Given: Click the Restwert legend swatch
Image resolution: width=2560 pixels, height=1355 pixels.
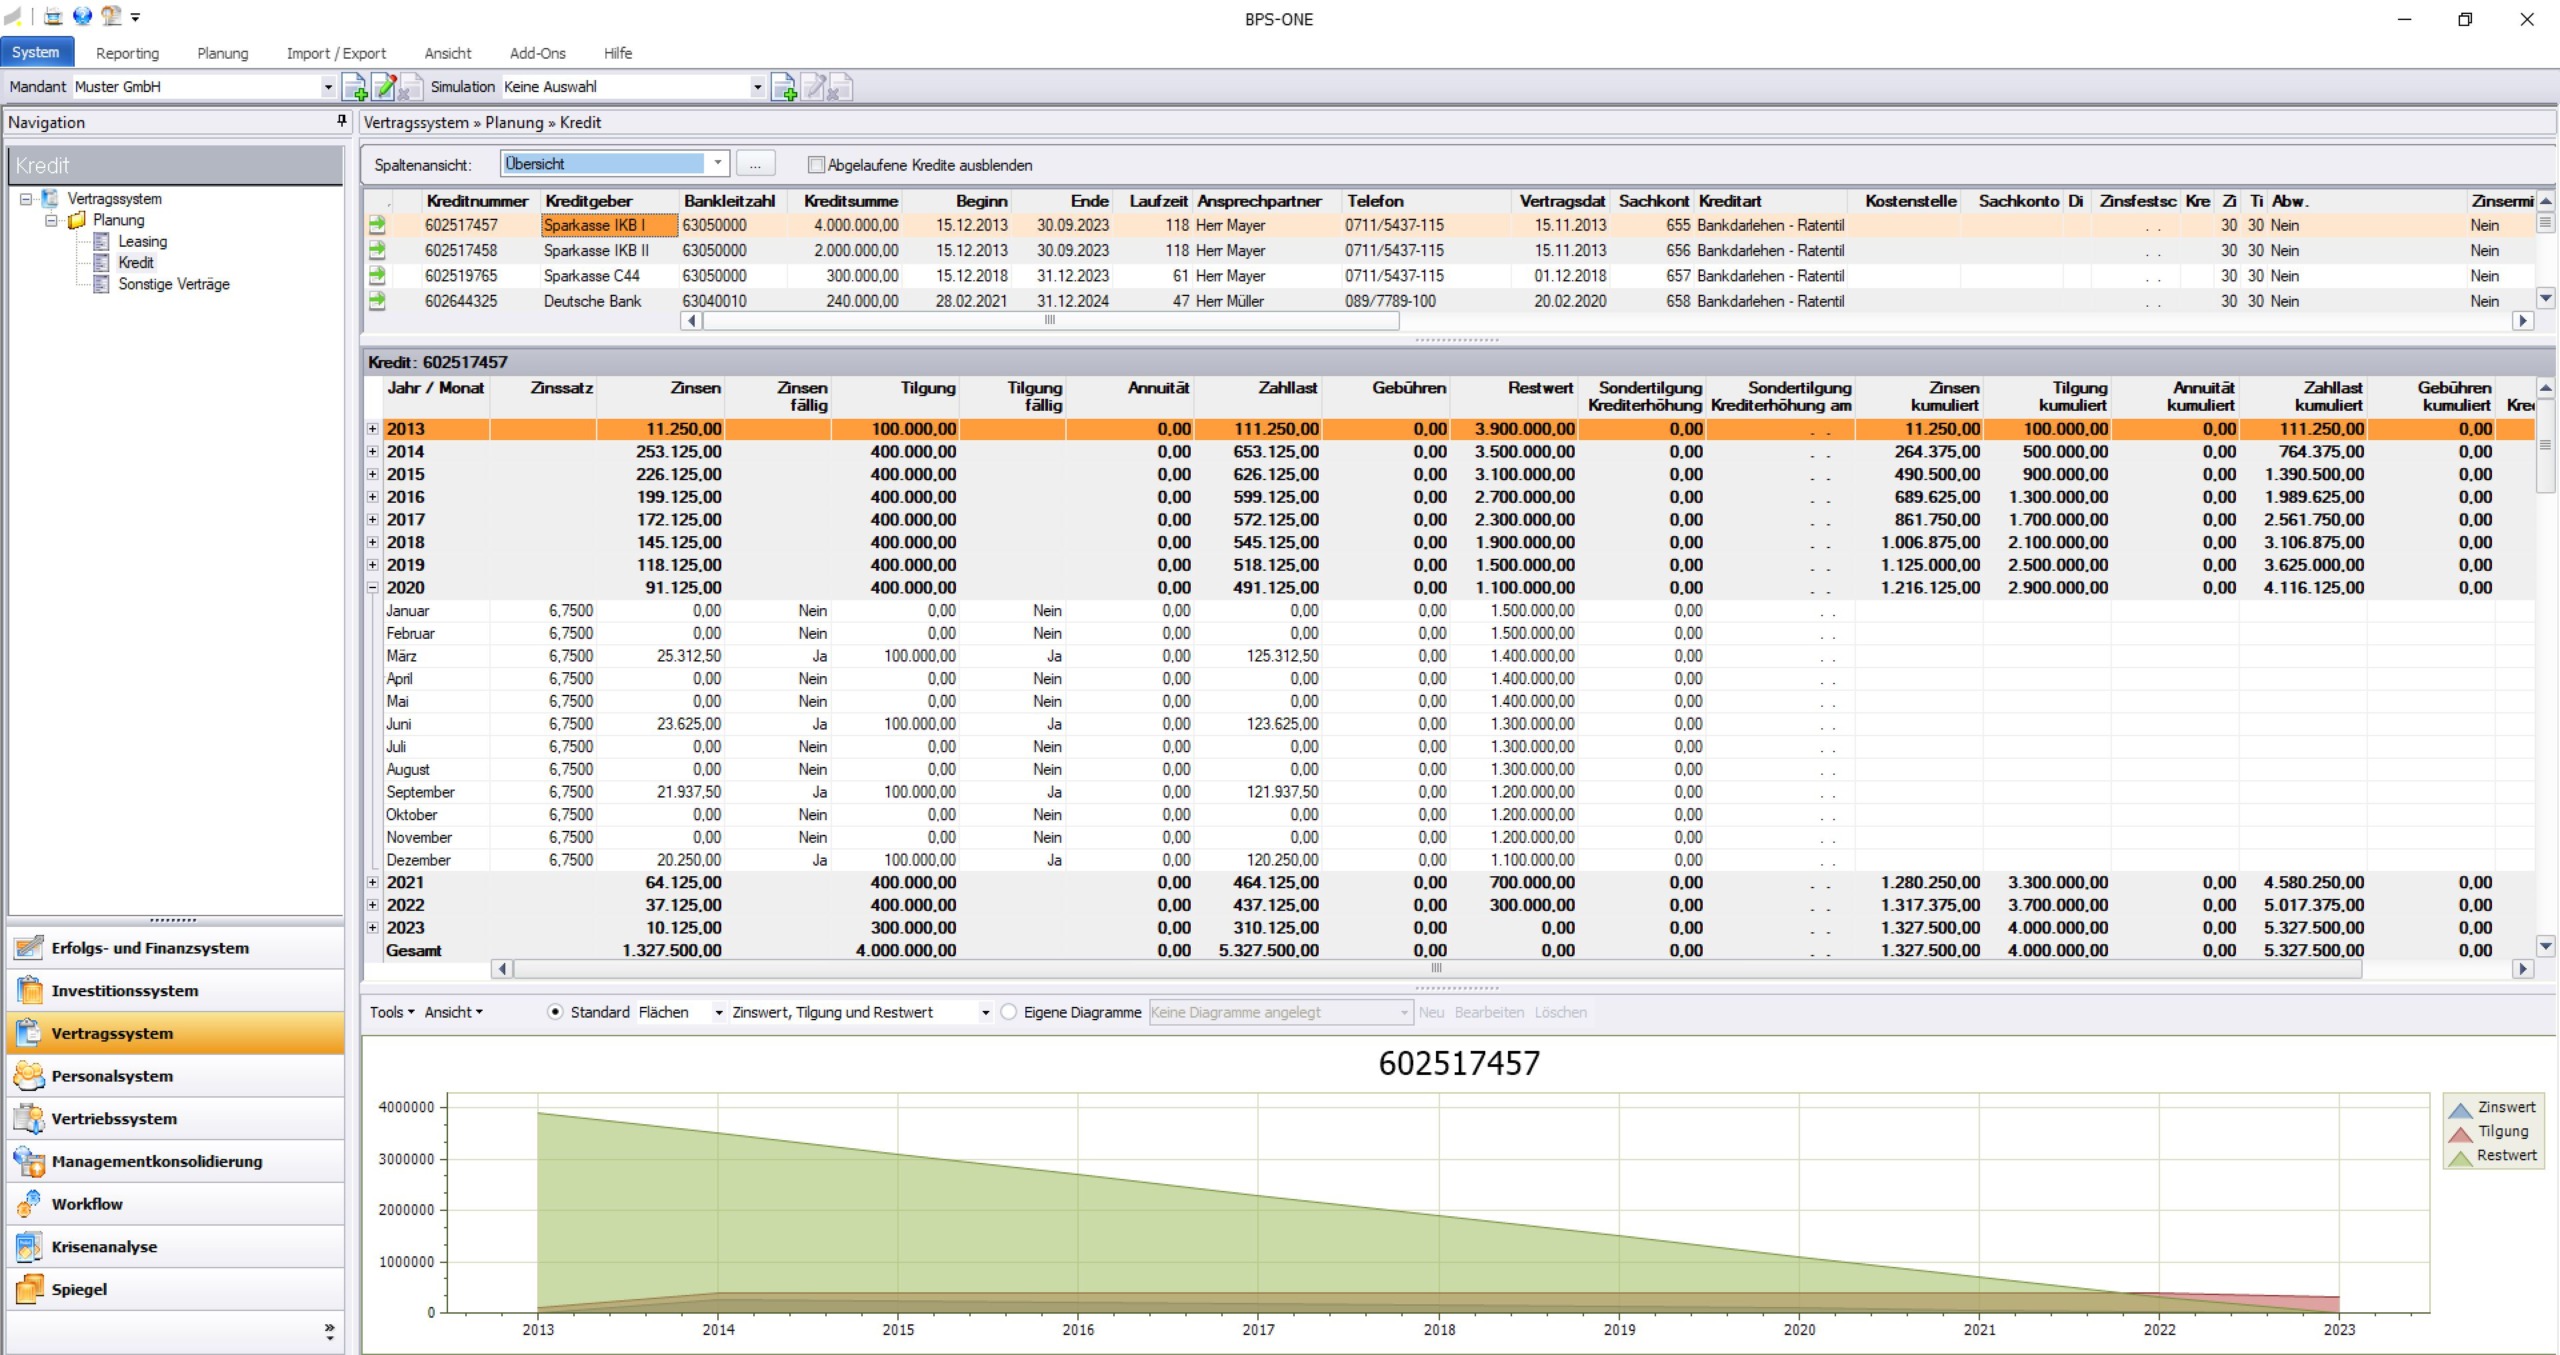Looking at the screenshot, I should coord(2460,1156).
